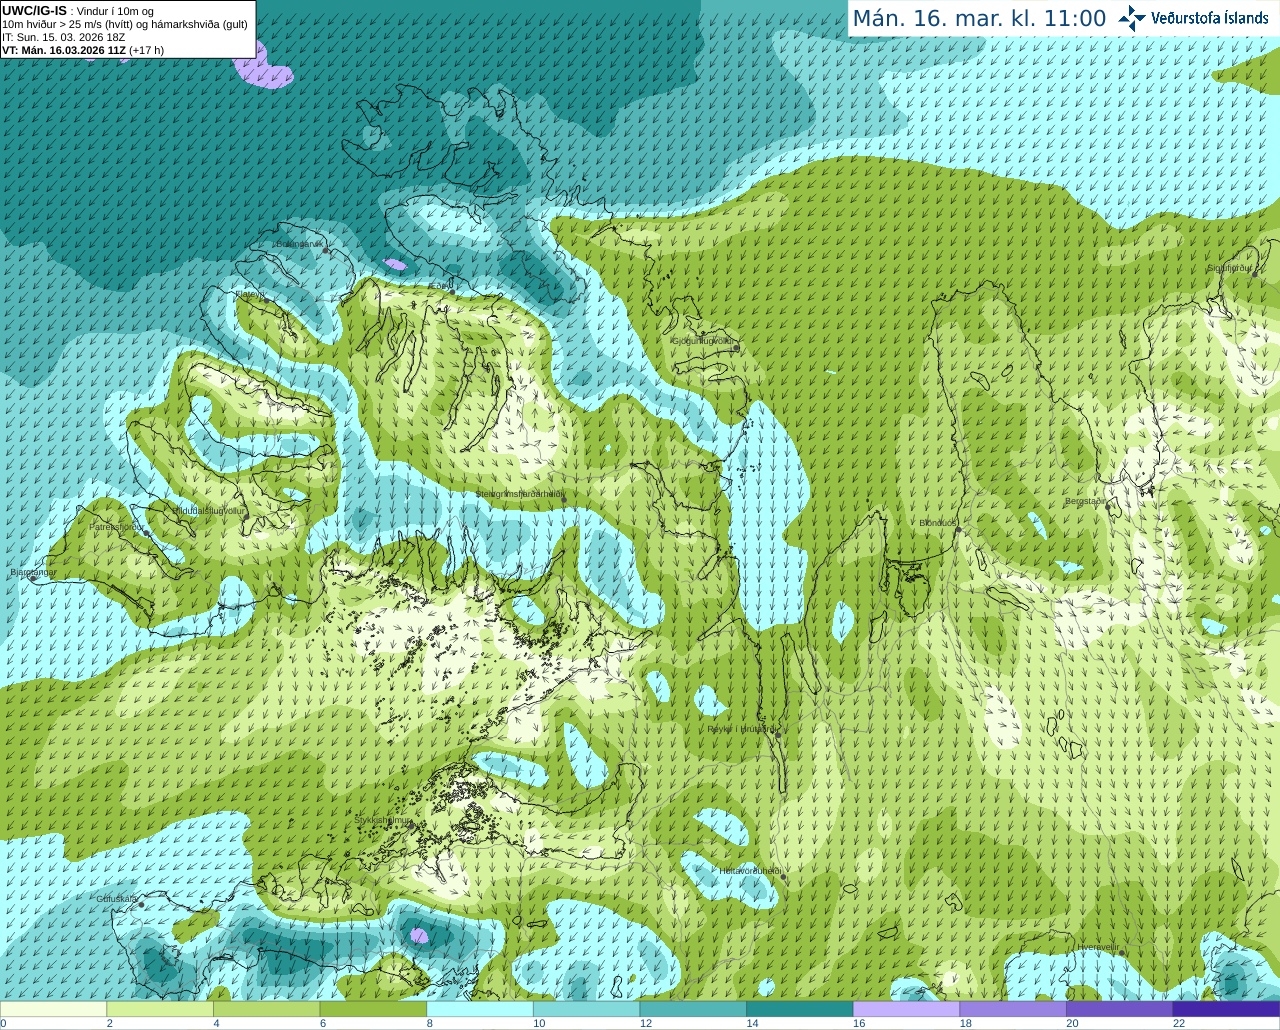Click the 0–2 m/s pale yellow legend swatch
Viewport: 1280px width, 1030px height.
point(53,1009)
